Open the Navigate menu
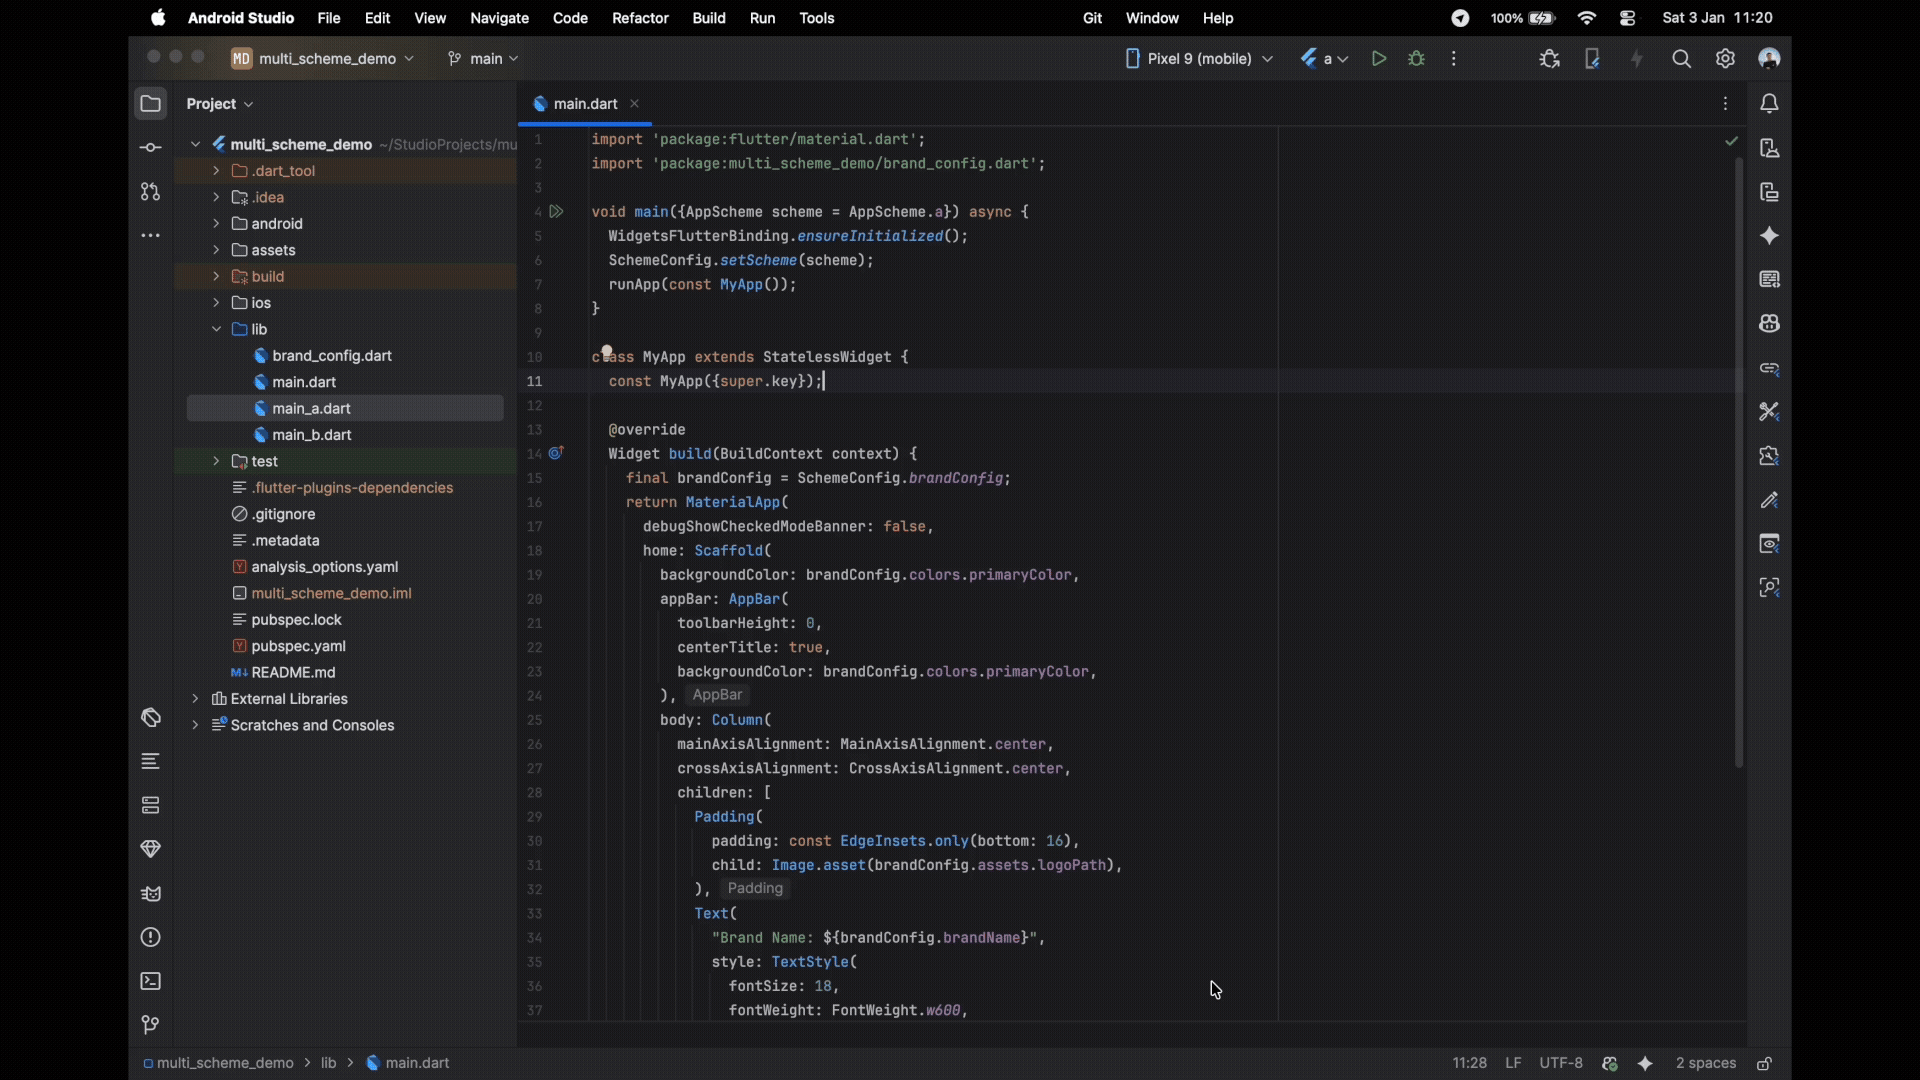The height and width of the screenshot is (1080, 1920). (x=499, y=18)
